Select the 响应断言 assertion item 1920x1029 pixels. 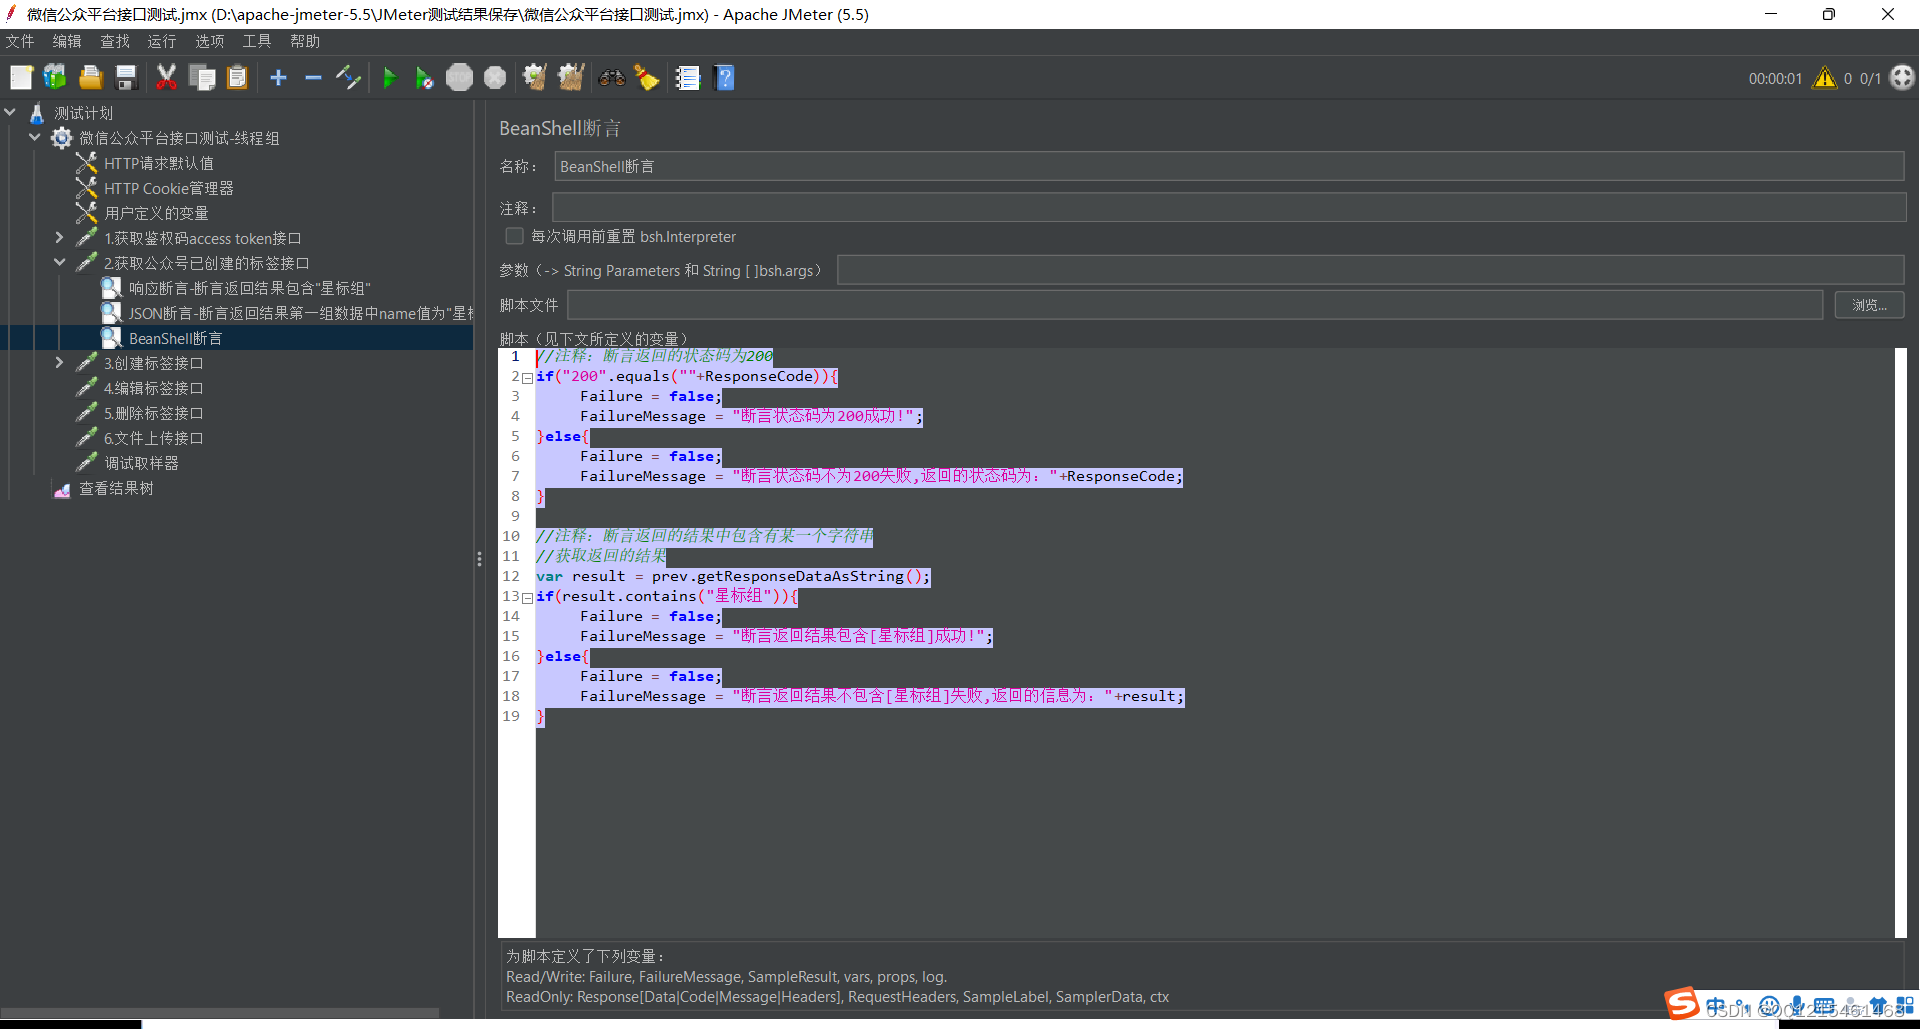(x=250, y=288)
